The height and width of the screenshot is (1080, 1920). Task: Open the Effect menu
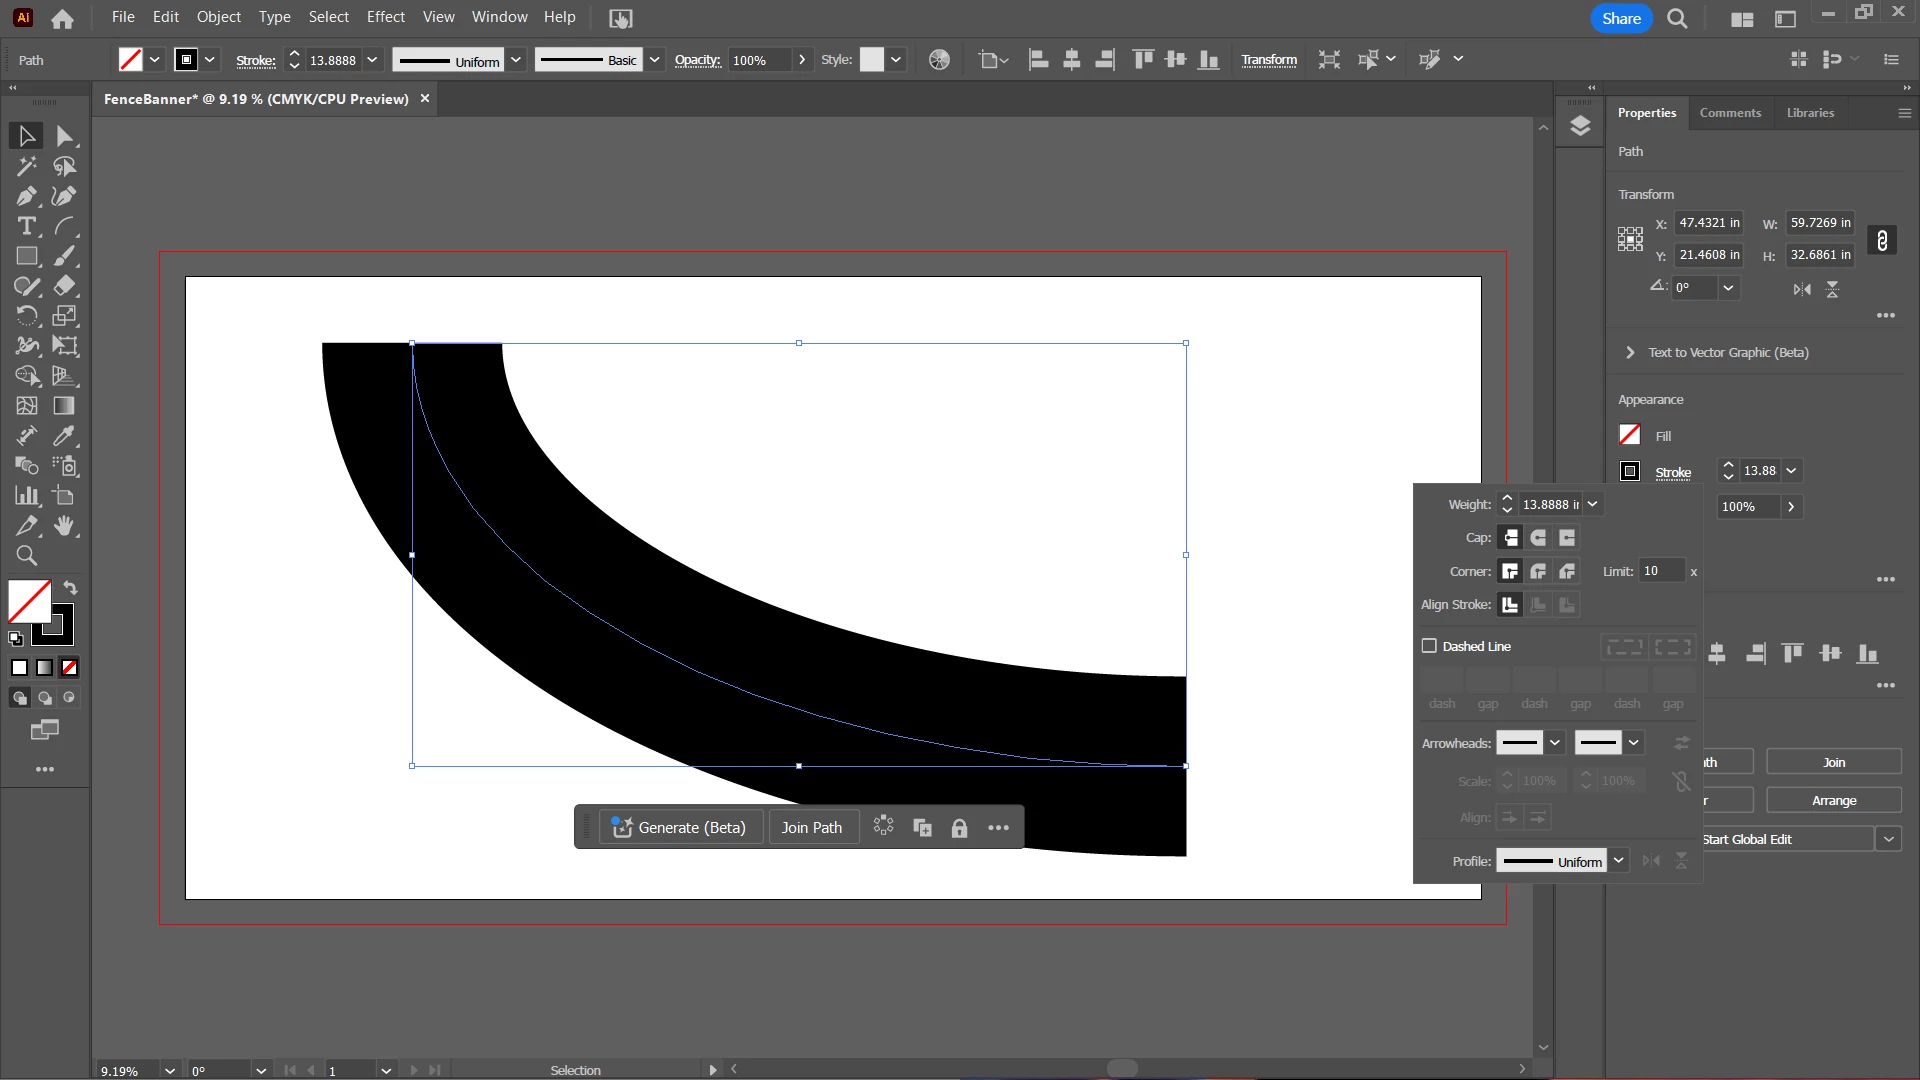(385, 17)
